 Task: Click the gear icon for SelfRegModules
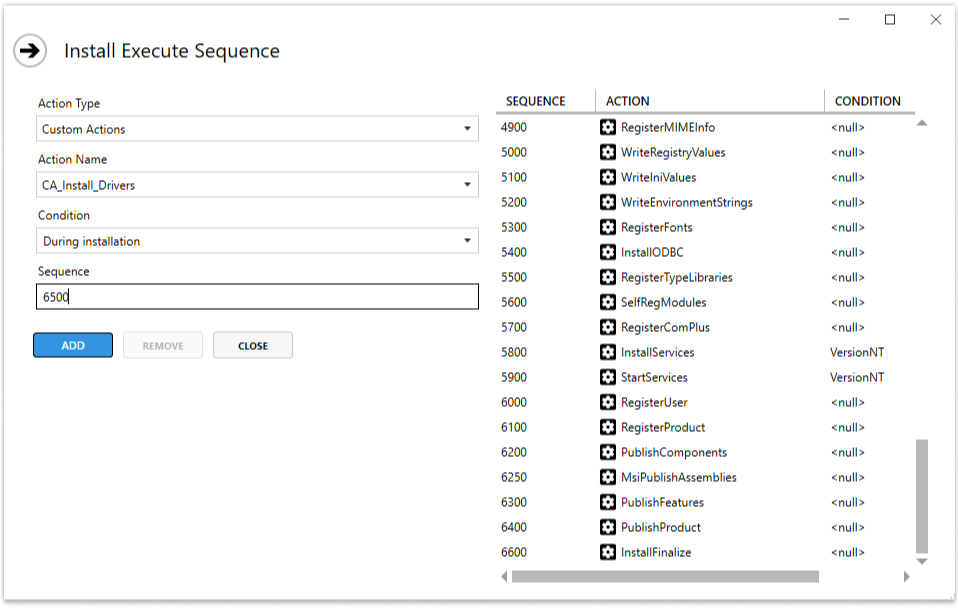(607, 302)
